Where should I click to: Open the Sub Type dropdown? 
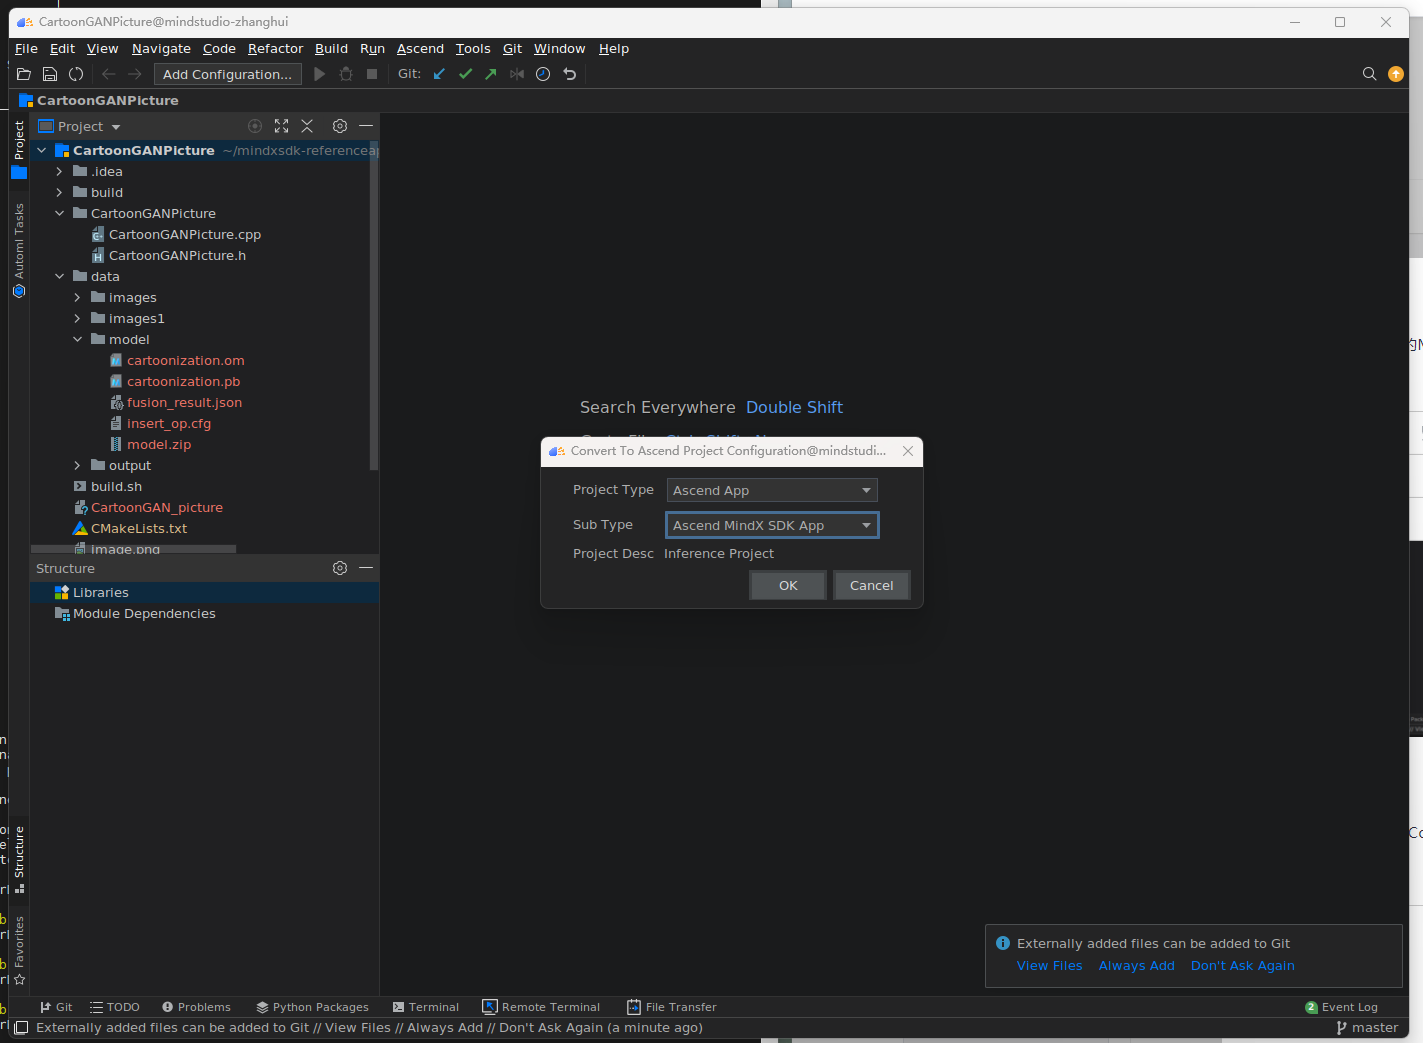click(771, 525)
